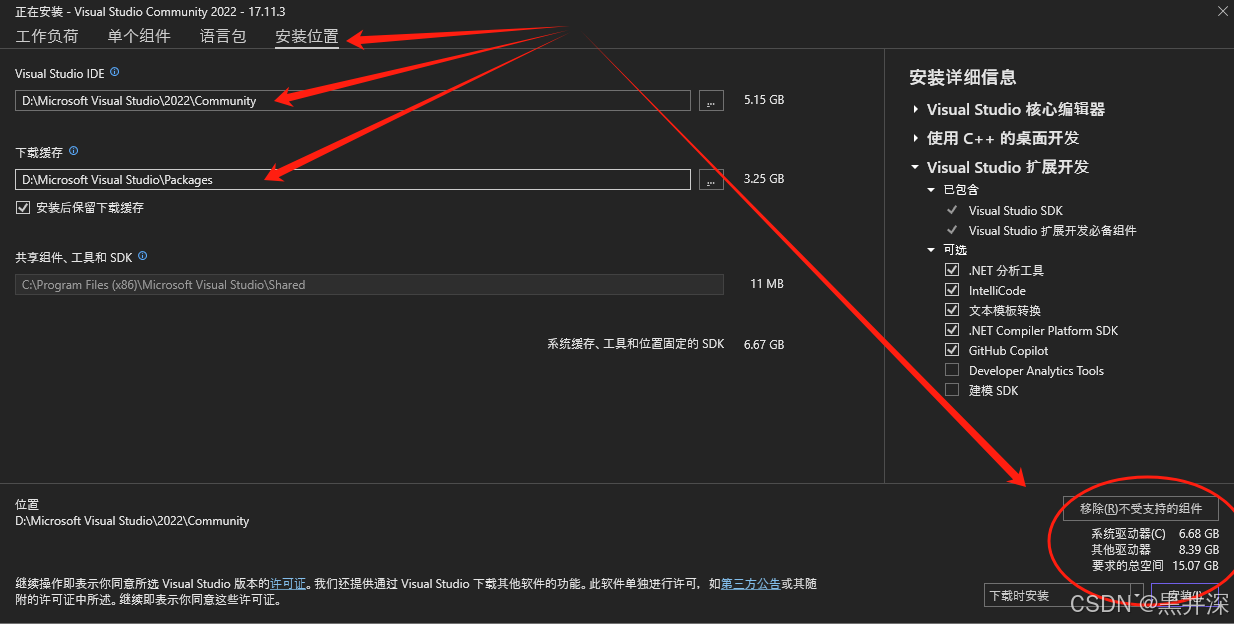
Task: Switch to the 工作负荷 tab
Action: pos(47,36)
